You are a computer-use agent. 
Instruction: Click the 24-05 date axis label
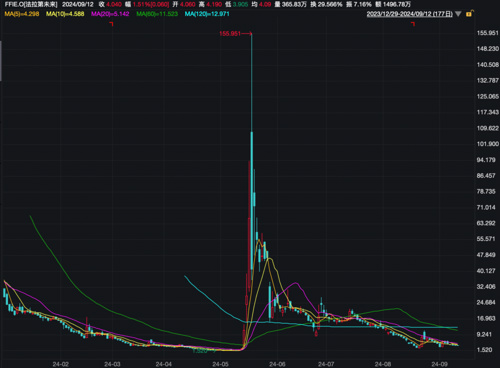[x=220, y=364]
